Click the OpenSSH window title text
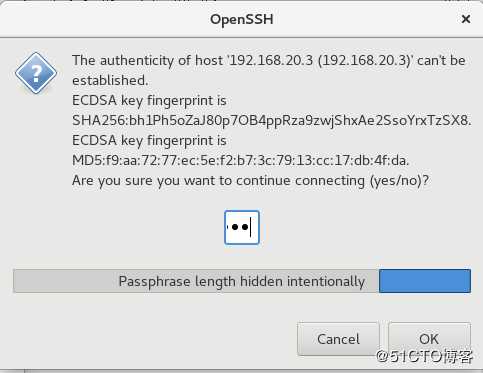Viewport: 483px width, 373px height. tap(242, 19)
